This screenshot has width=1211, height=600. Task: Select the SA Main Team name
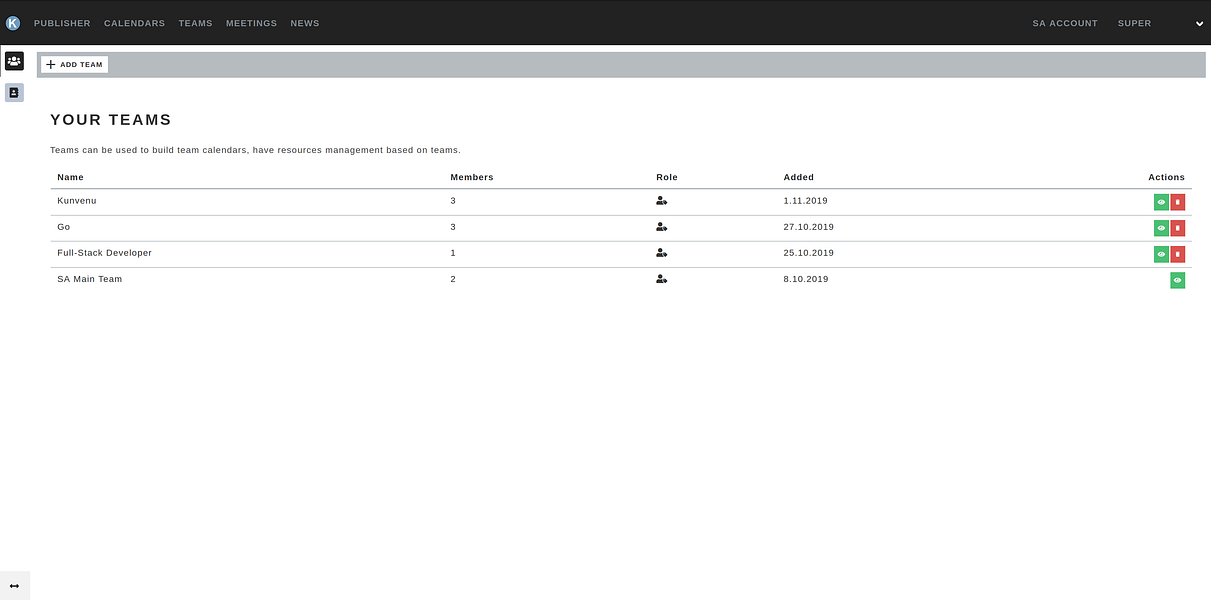[90, 279]
